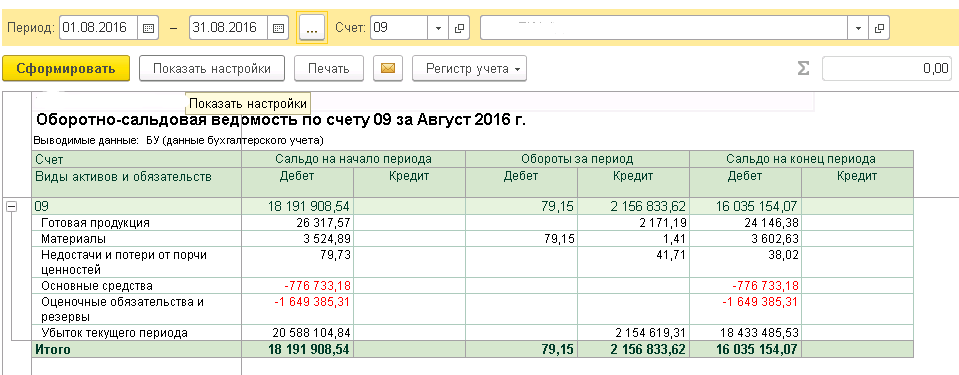Click the account field containing 09

pyautogui.click(x=399, y=28)
